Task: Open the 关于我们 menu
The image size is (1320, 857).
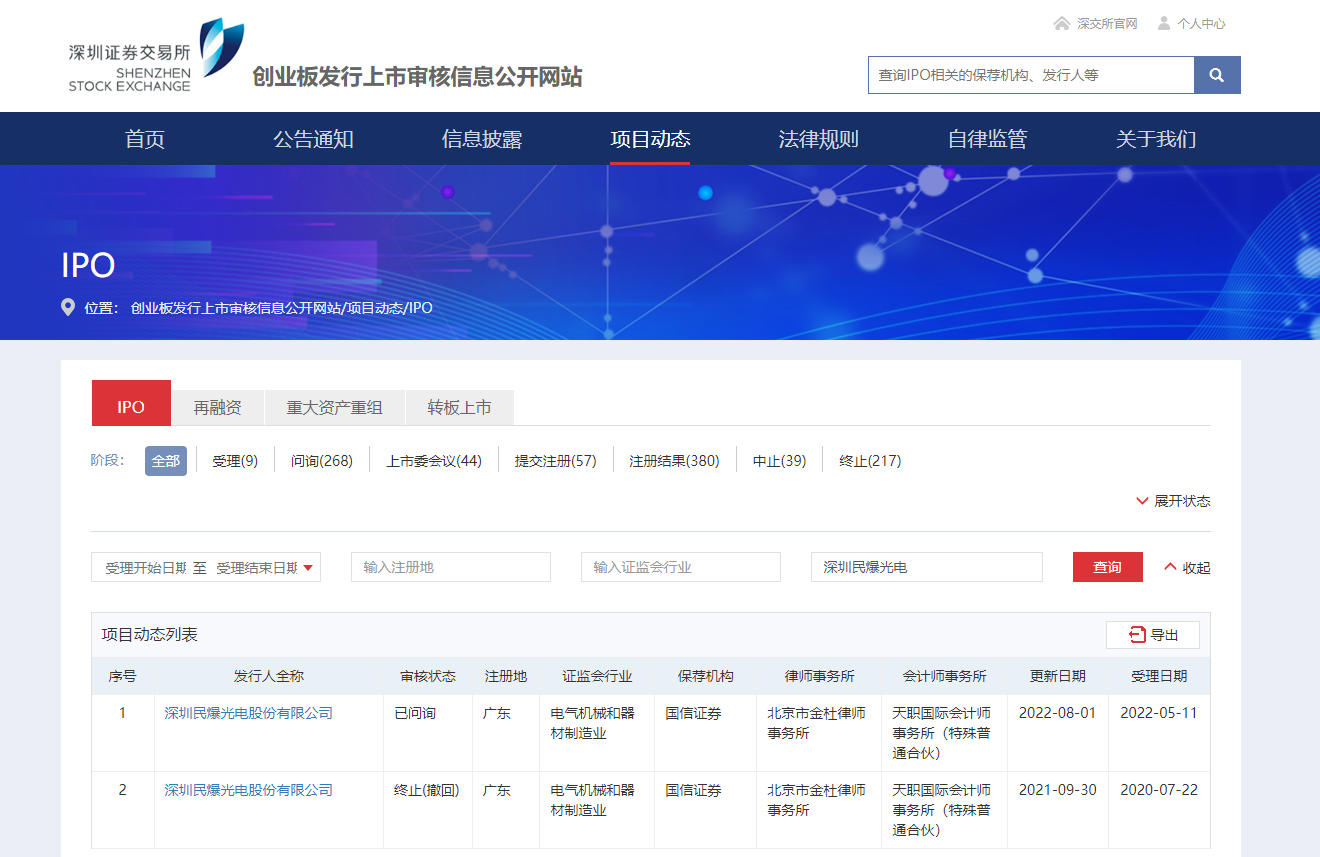Action: pyautogui.click(x=1156, y=139)
